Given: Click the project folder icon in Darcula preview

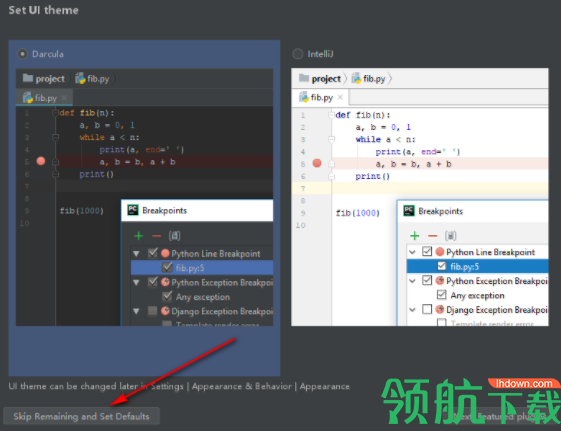Looking at the screenshot, I should [x=28, y=78].
